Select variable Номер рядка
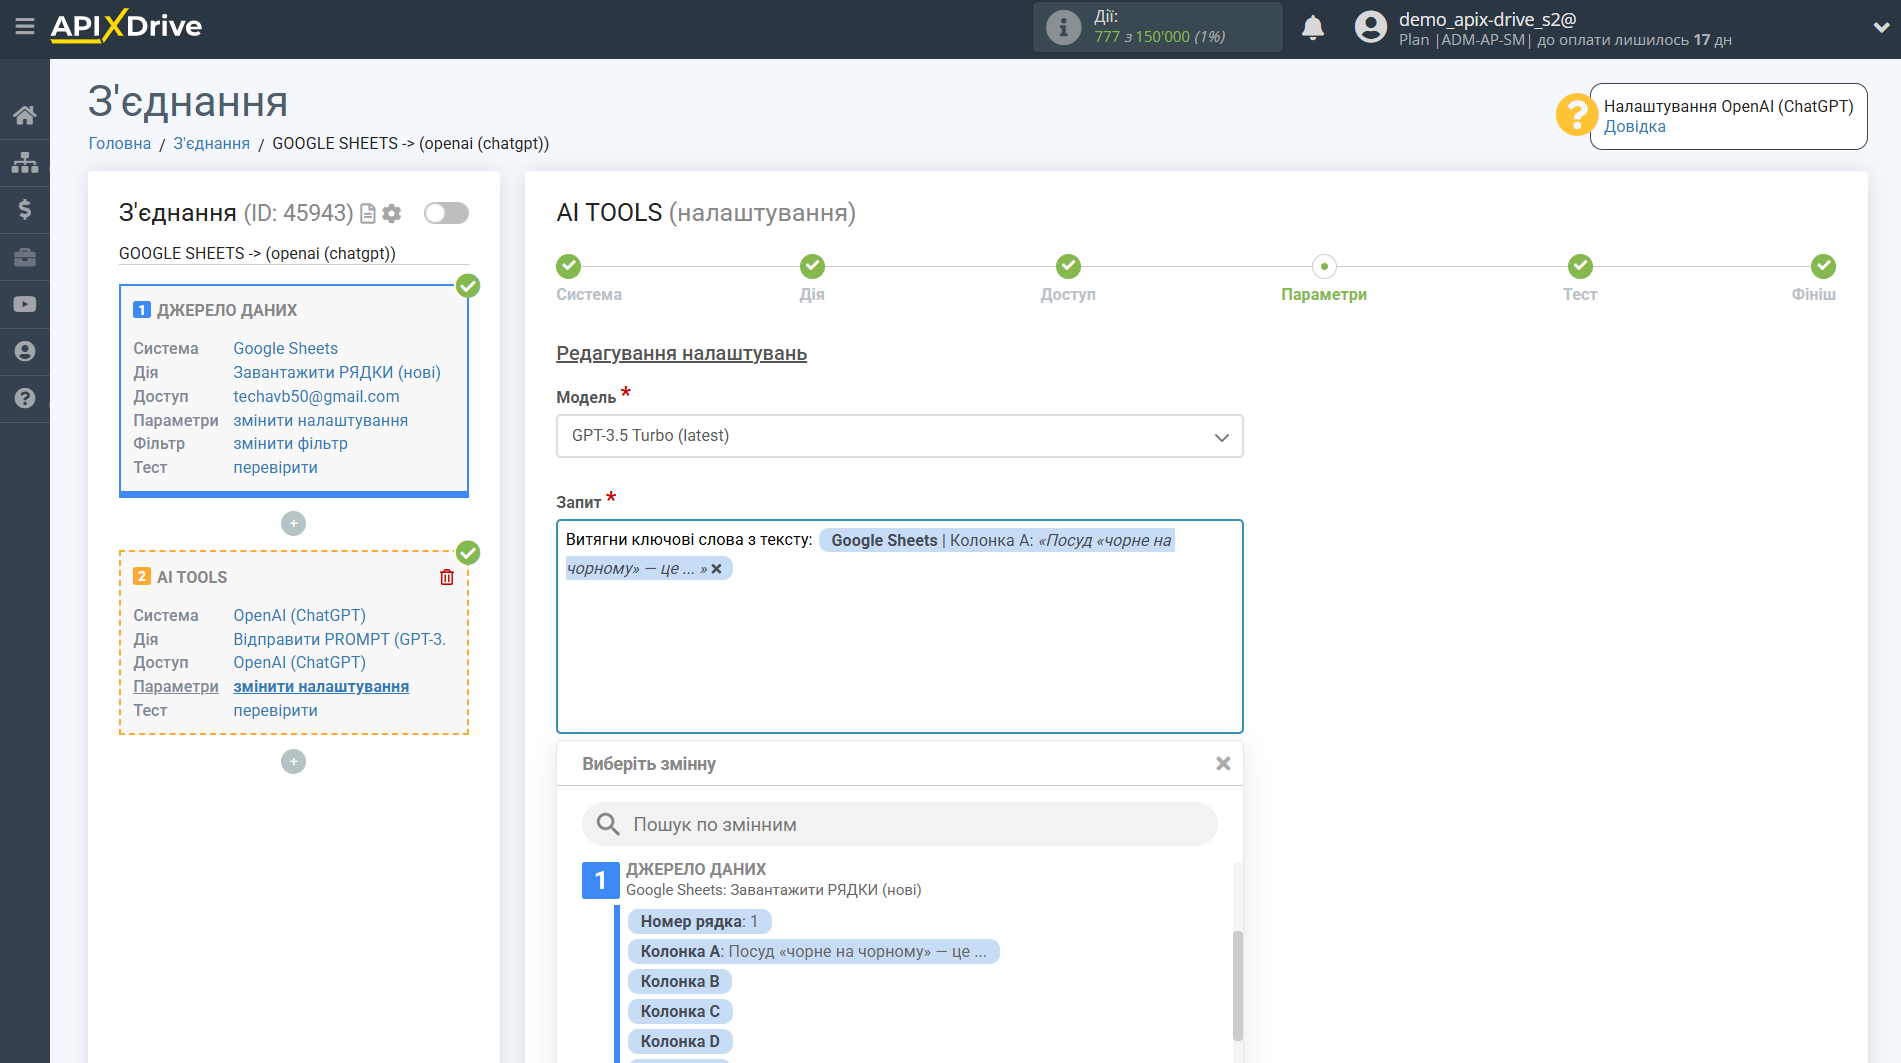Image resolution: width=1901 pixels, height=1063 pixels. tap(699, 921)
